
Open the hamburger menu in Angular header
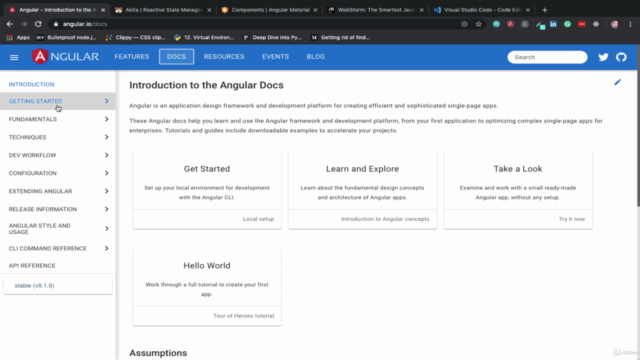point(14,57)
